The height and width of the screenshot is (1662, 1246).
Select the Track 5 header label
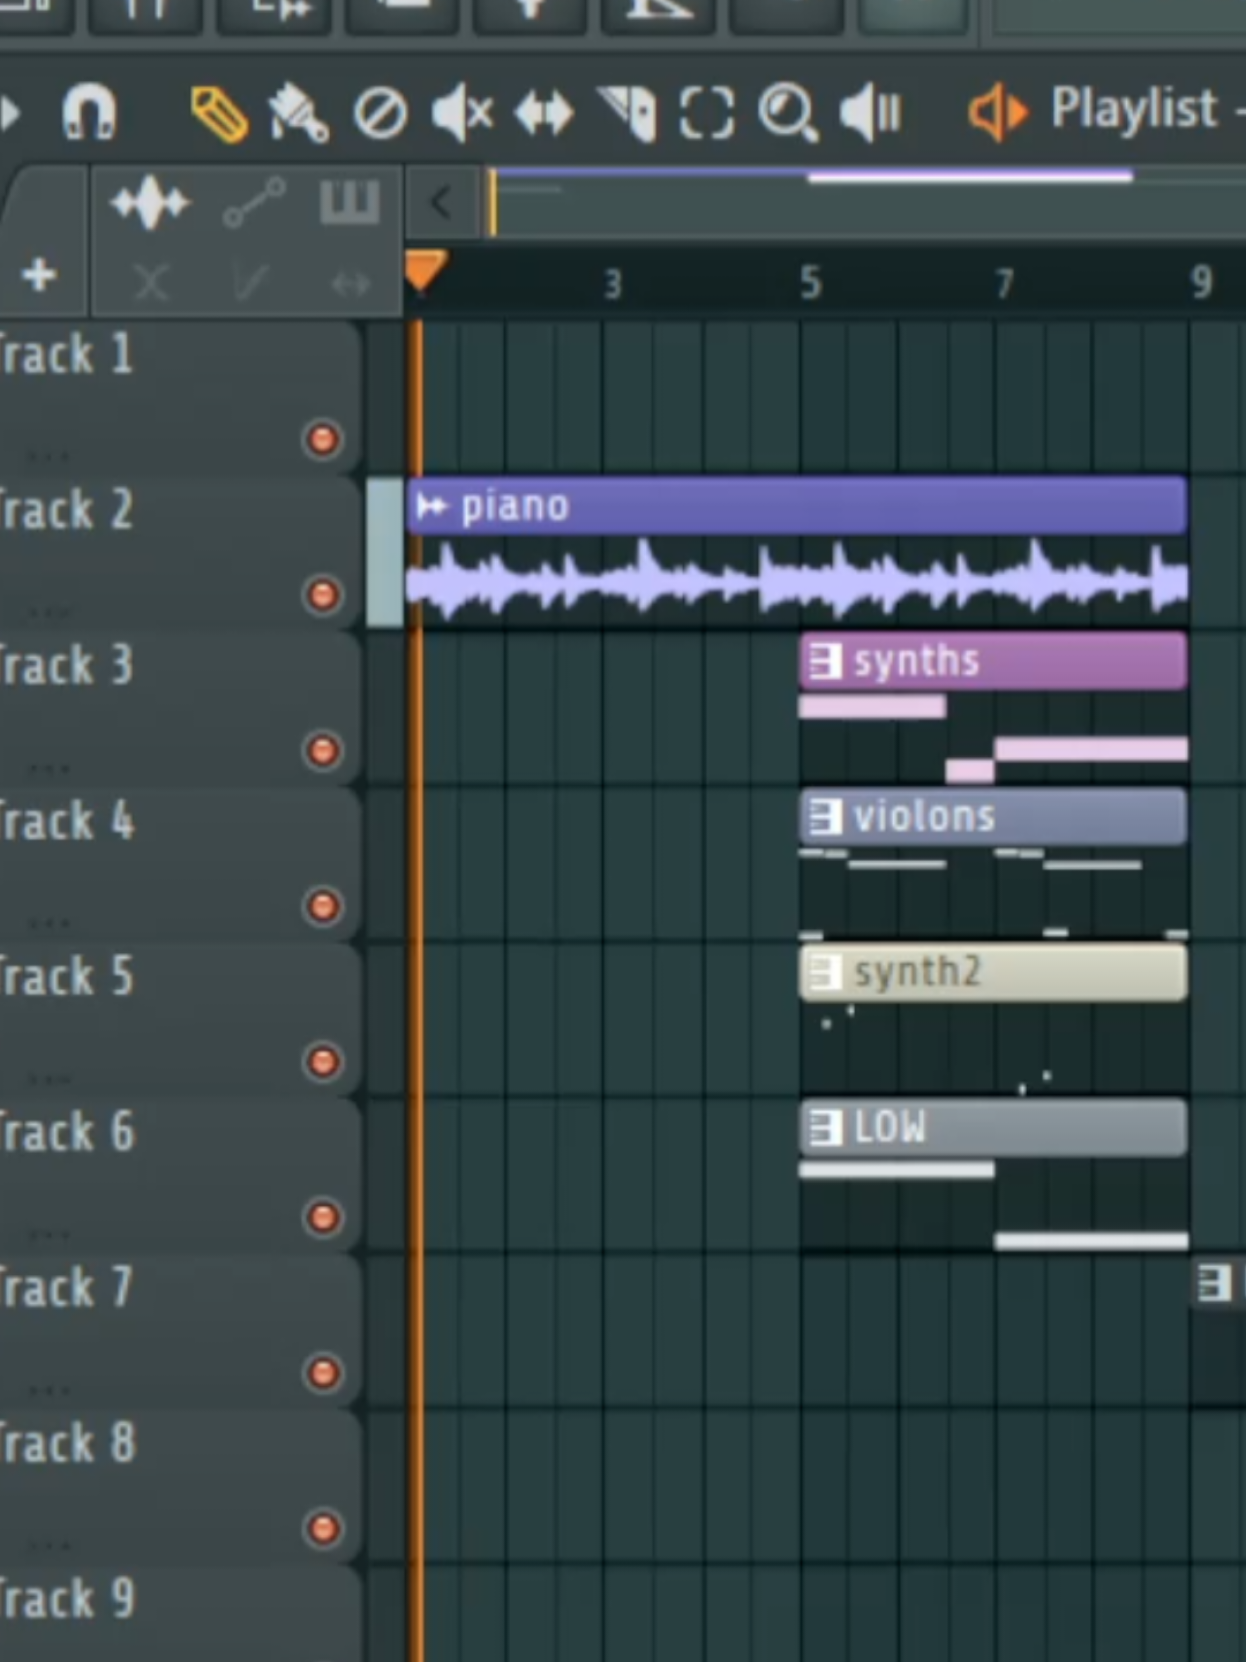66,976
